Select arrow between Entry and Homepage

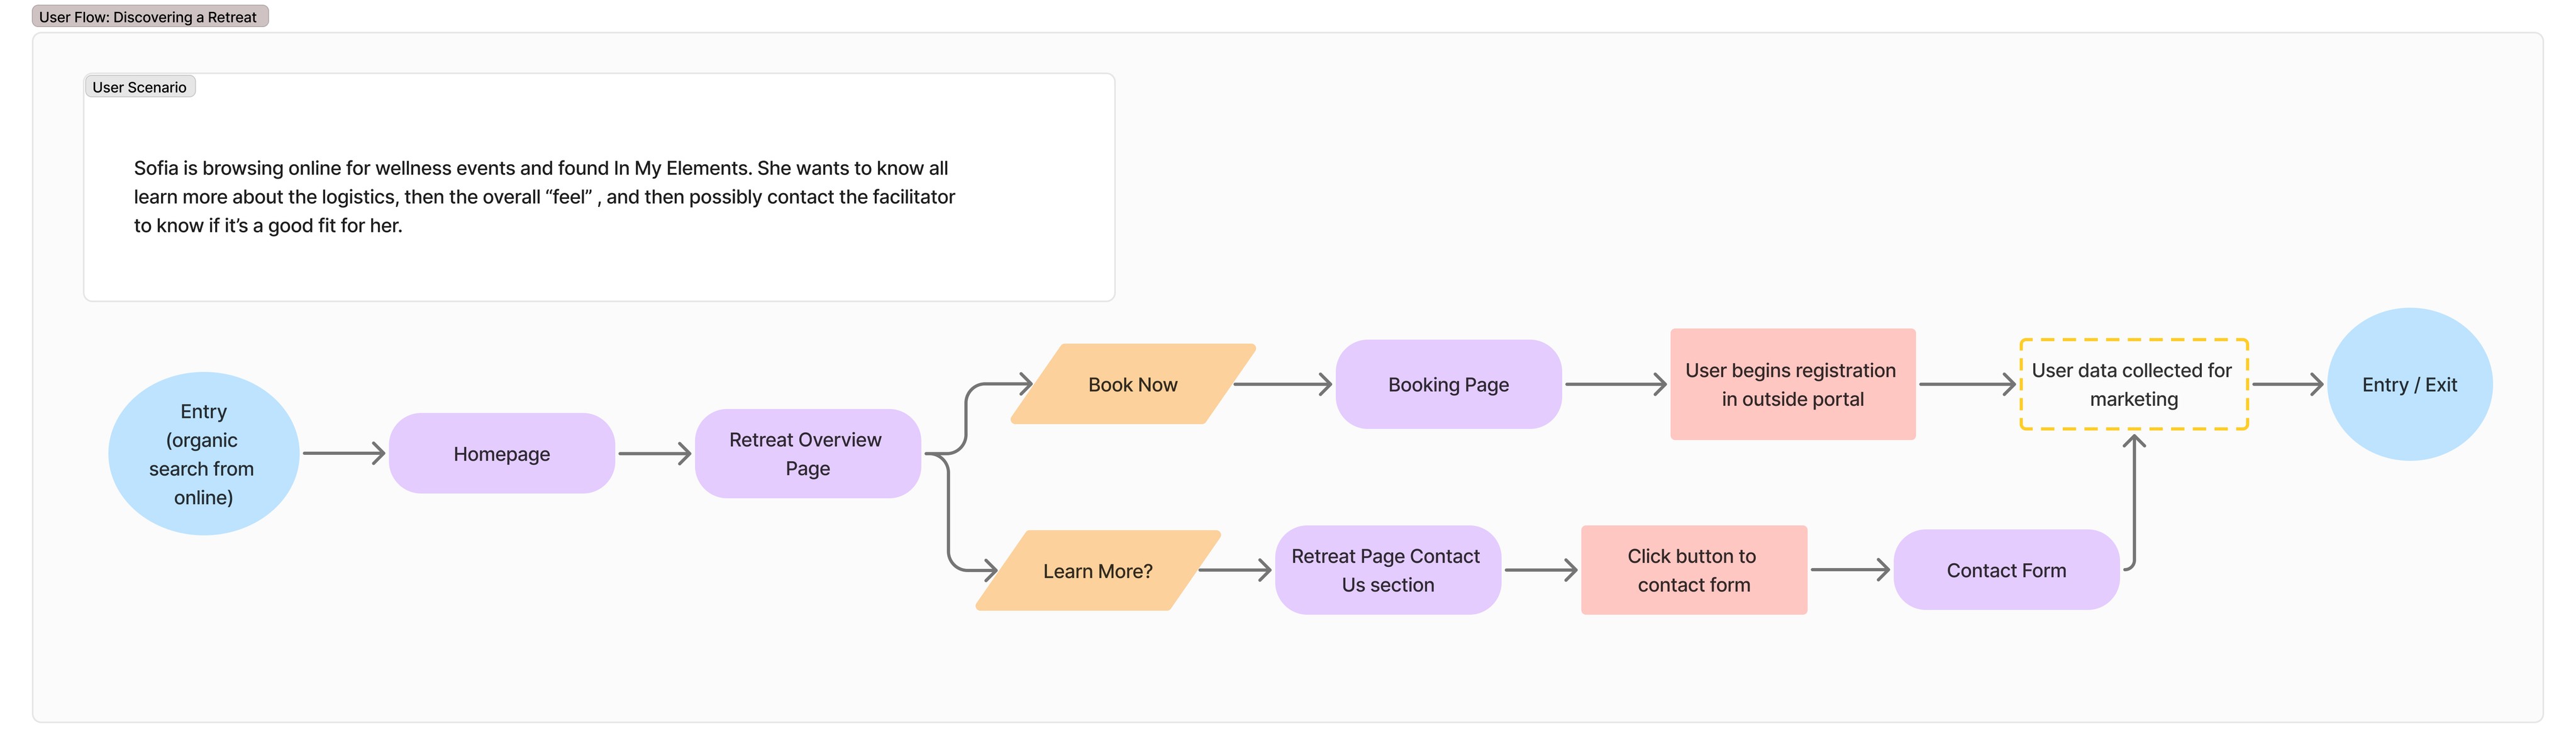[x=343, y=454]
